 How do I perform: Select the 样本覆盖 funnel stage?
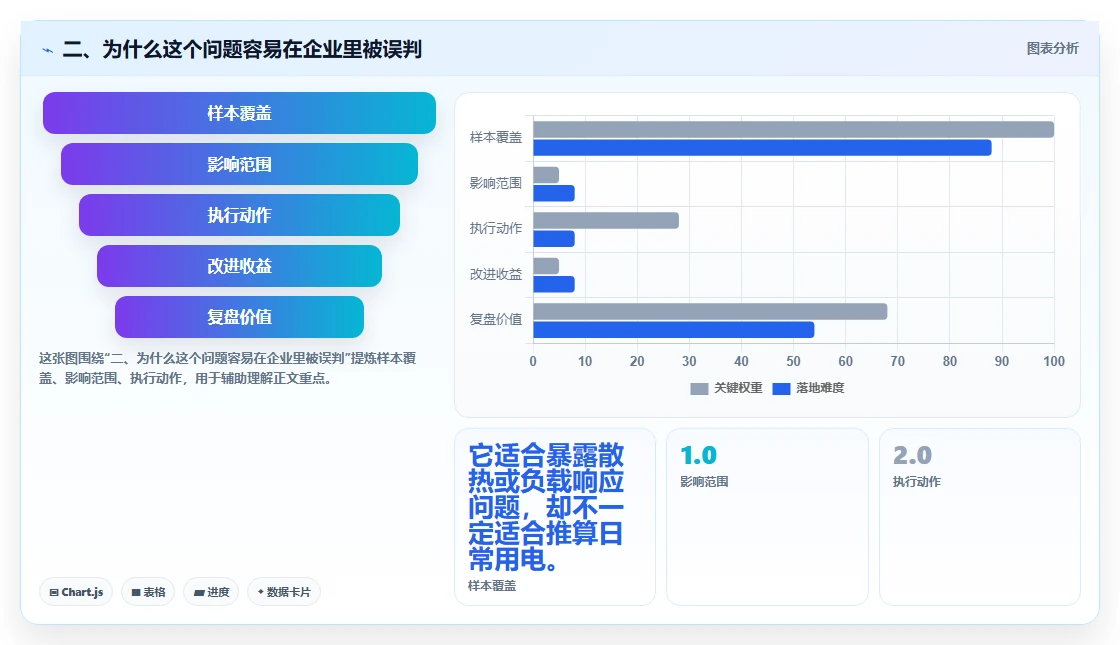239,113
